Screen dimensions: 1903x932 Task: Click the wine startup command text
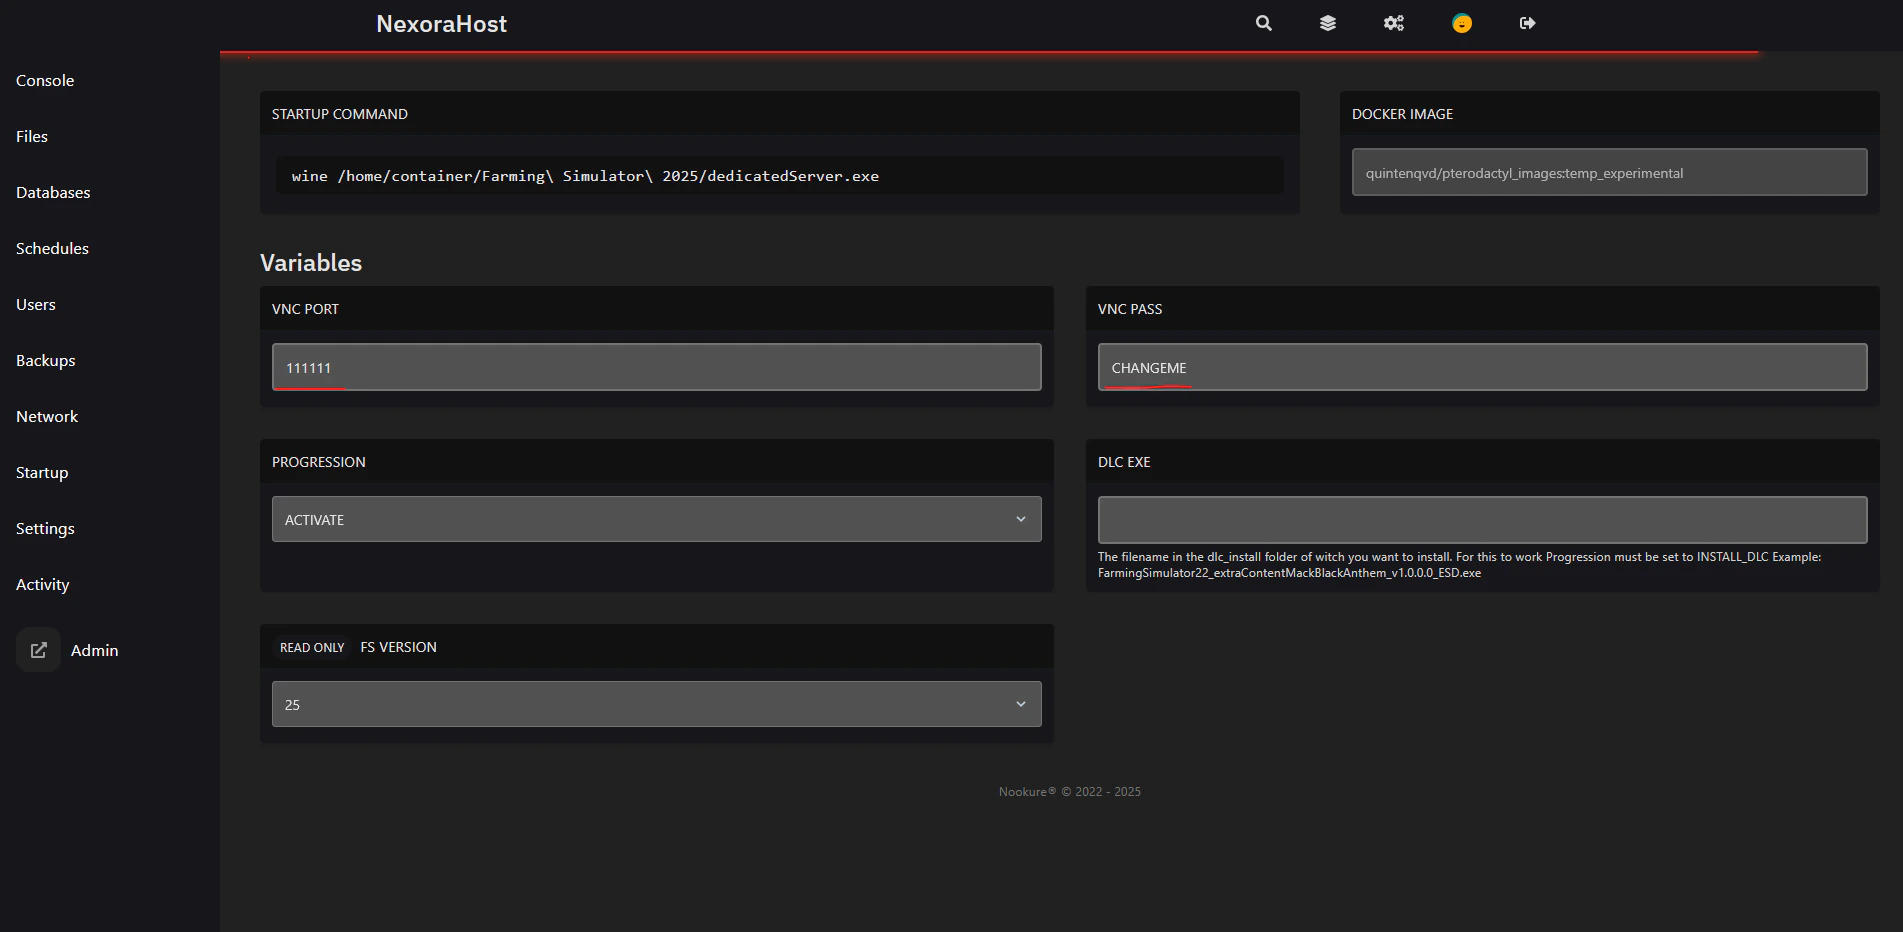pyautogui.click(x=585, y=176)
